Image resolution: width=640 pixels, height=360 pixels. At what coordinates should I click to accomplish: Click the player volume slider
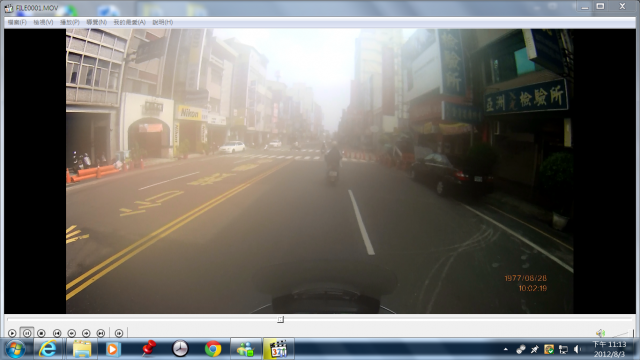[x=621, y=333]
